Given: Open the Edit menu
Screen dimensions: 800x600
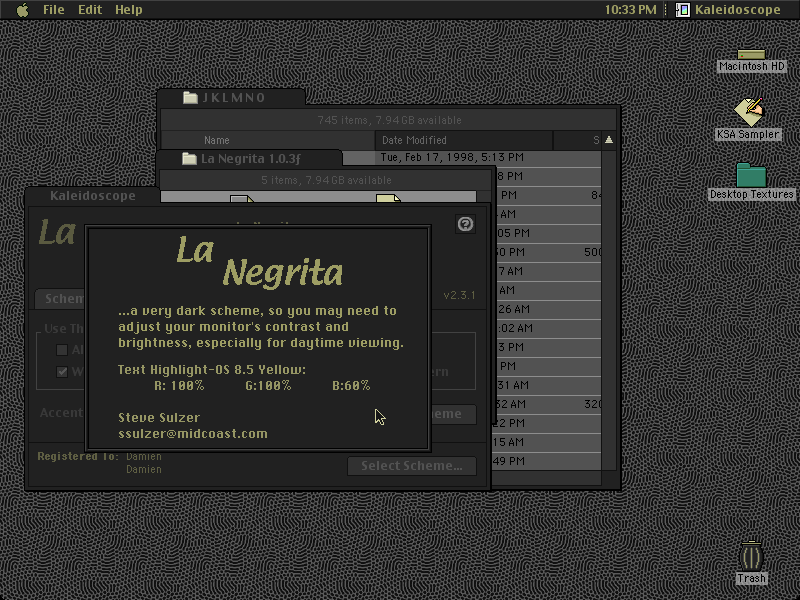Looking at the screenshot, I should point(90,10).
